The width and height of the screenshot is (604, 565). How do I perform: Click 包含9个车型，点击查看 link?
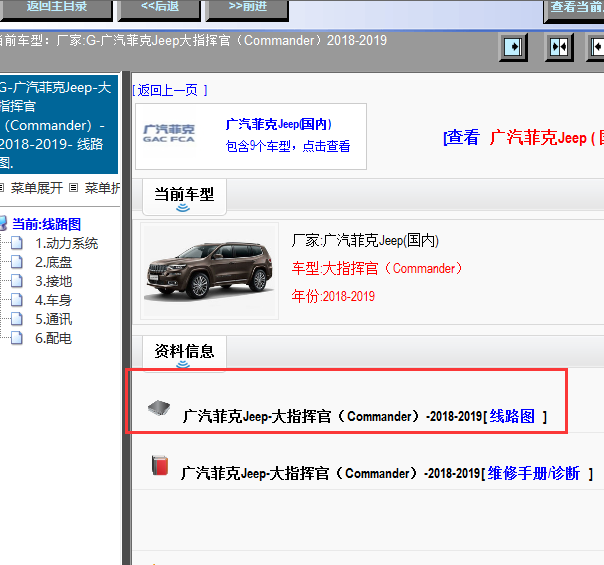[x=288, y=146]
